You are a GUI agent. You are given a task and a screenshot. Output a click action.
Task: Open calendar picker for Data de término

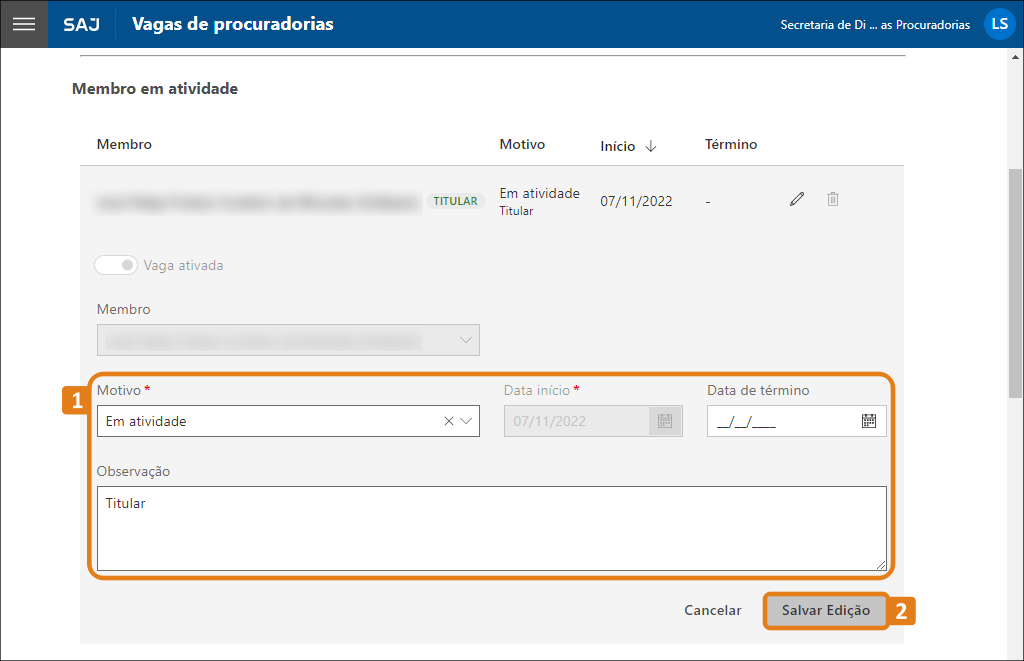pyautogui.click(x=868, y=421)
